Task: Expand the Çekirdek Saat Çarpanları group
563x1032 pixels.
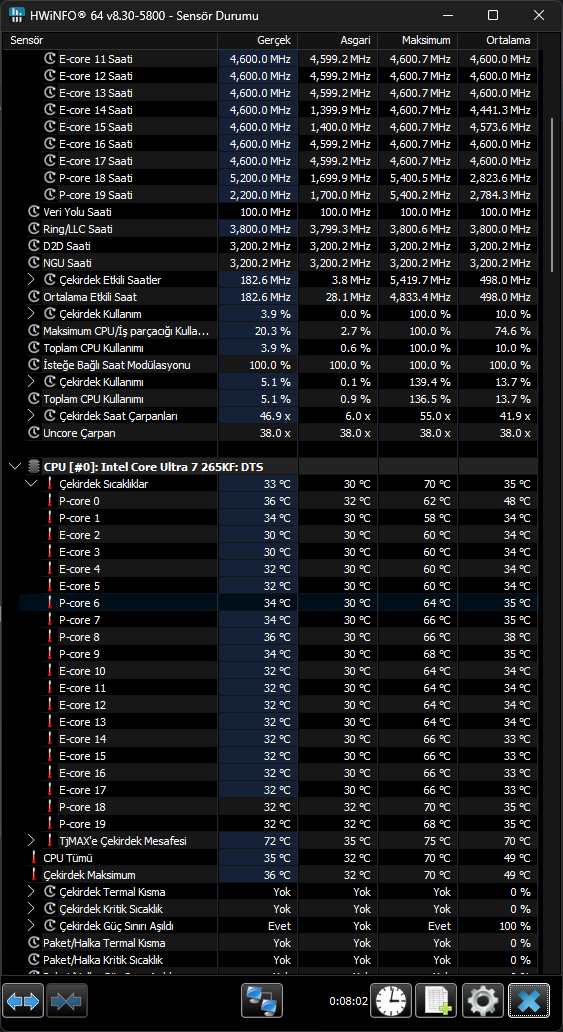Action: pyautogui.click(x=31, y=416)
